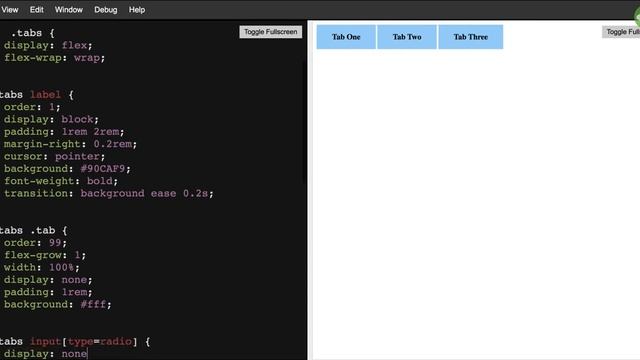Click the 'width: 100%;' code line
The image size is (640, 360).
42,267
